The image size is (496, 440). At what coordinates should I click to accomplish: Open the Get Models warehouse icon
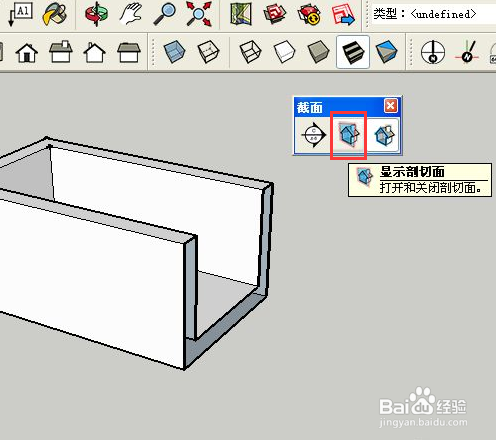pyautogui.click(x=275, y=14)
